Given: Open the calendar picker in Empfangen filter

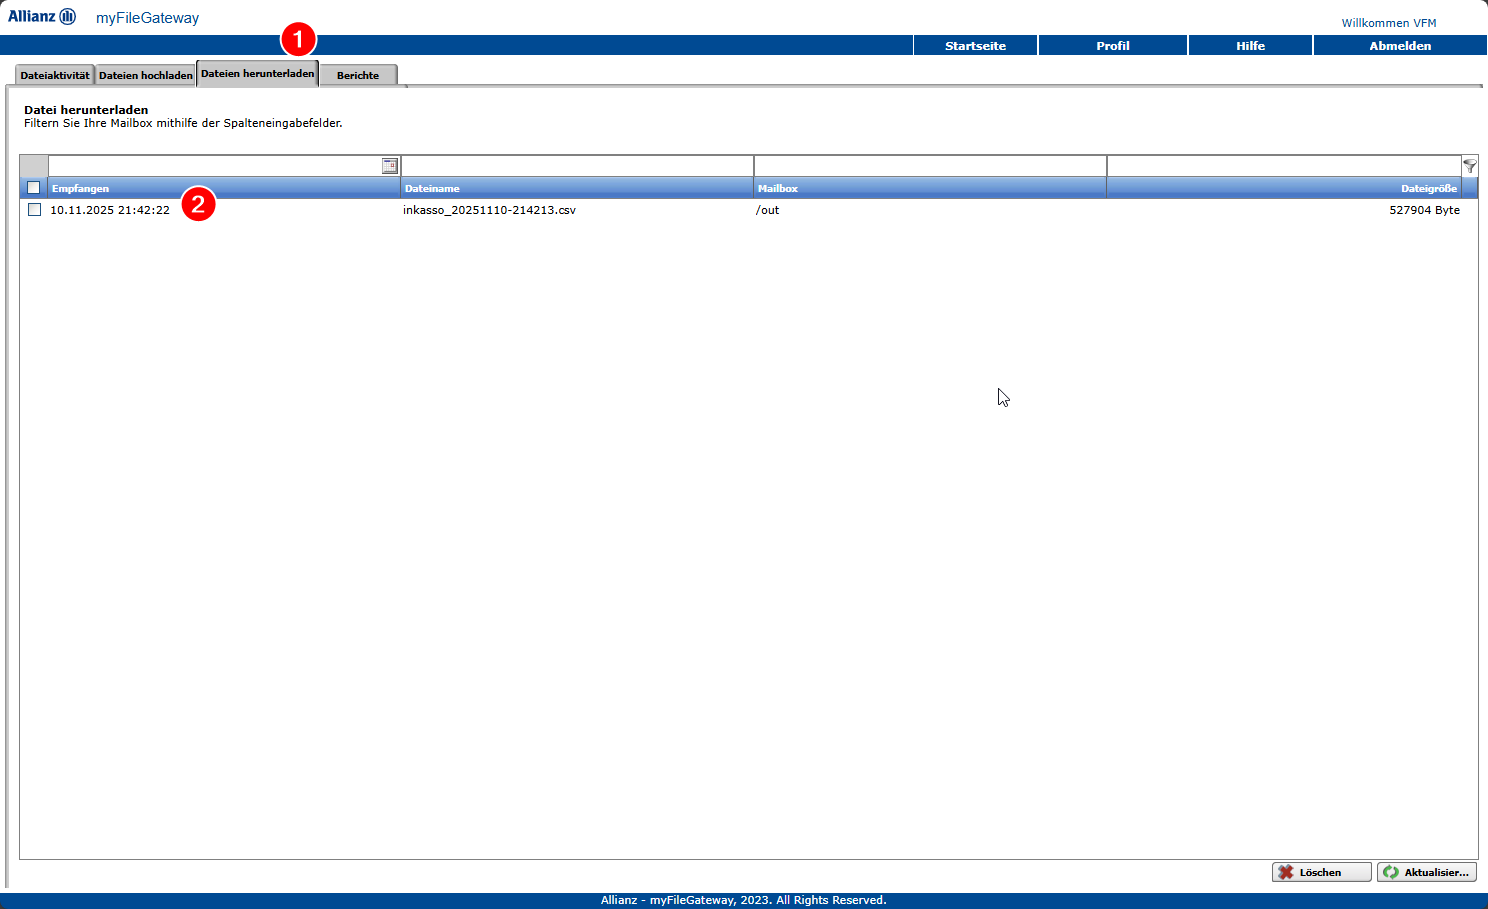Looking at the screenshot, I should click(x=390, y=166).
